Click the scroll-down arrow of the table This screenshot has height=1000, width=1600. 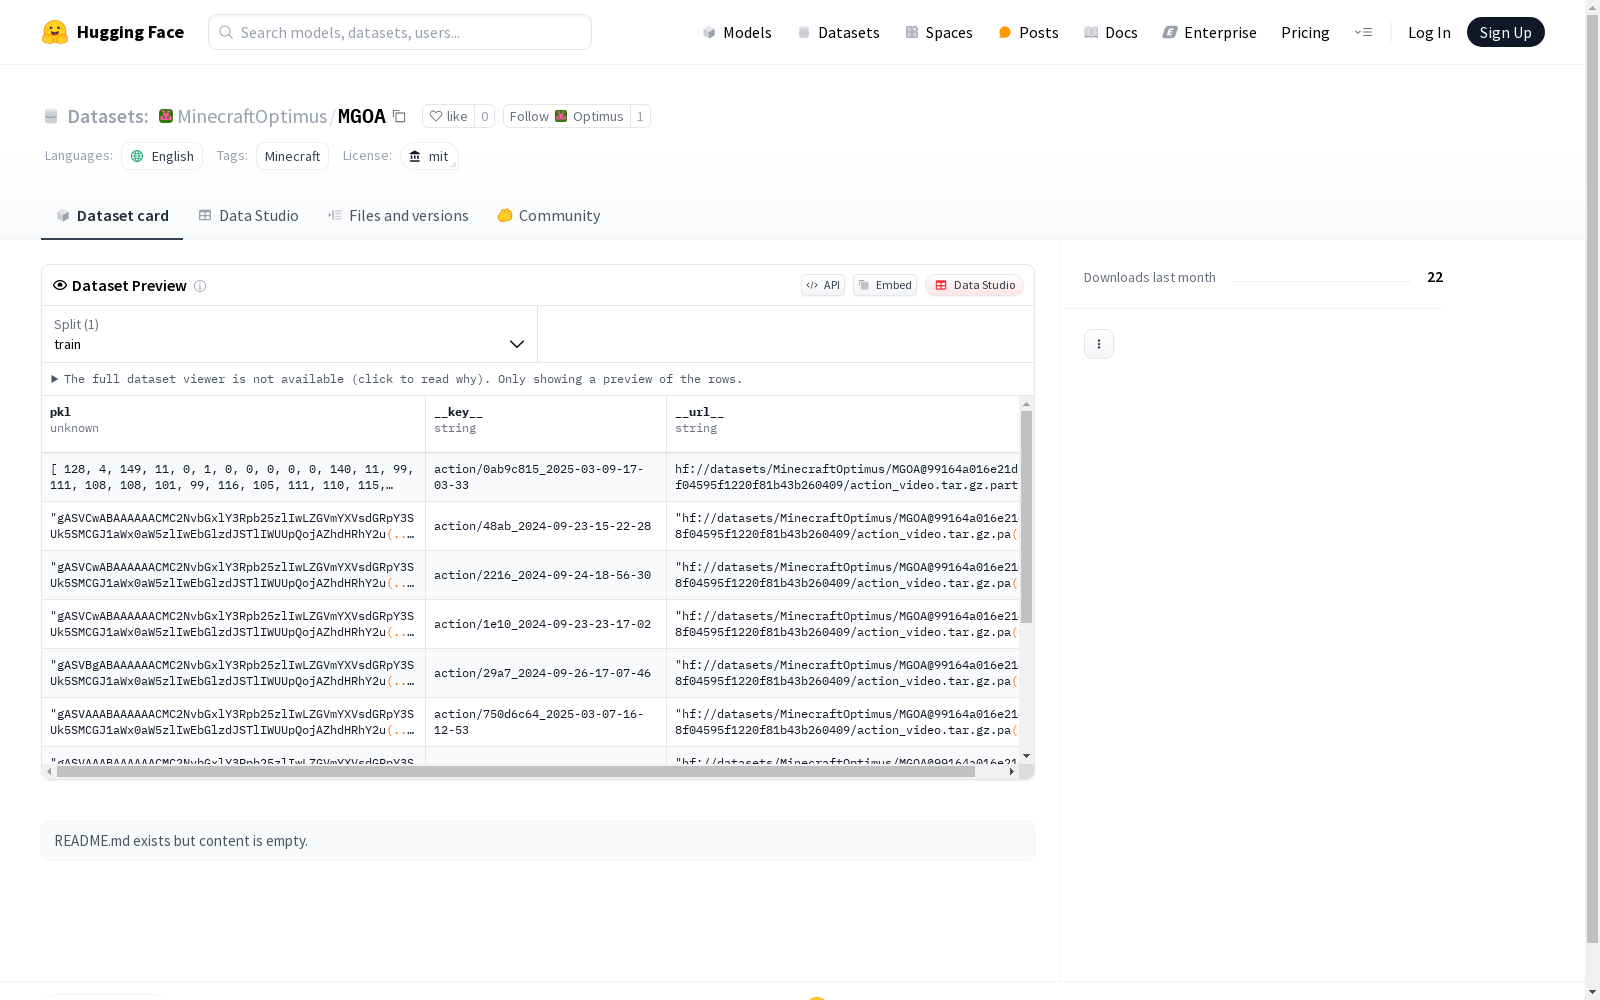pyautogui.click(x=1026, y=756)
